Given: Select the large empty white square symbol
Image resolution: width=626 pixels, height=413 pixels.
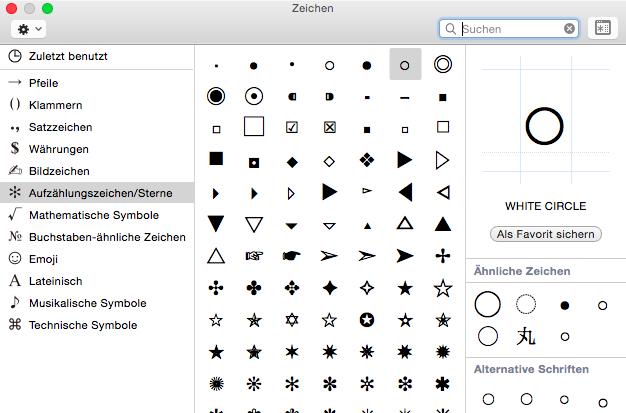Looking at the screenshot, I should (254, 127).
